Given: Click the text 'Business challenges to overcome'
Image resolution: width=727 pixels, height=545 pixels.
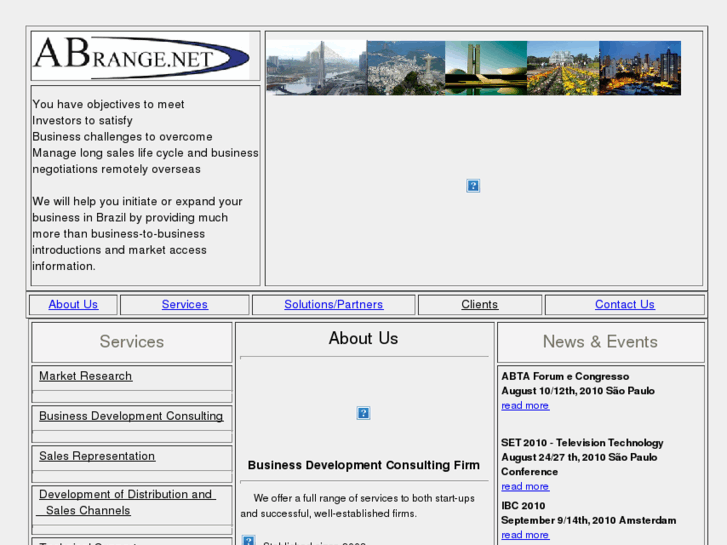Looking at the screenshot, I should (x=122, y=137).
